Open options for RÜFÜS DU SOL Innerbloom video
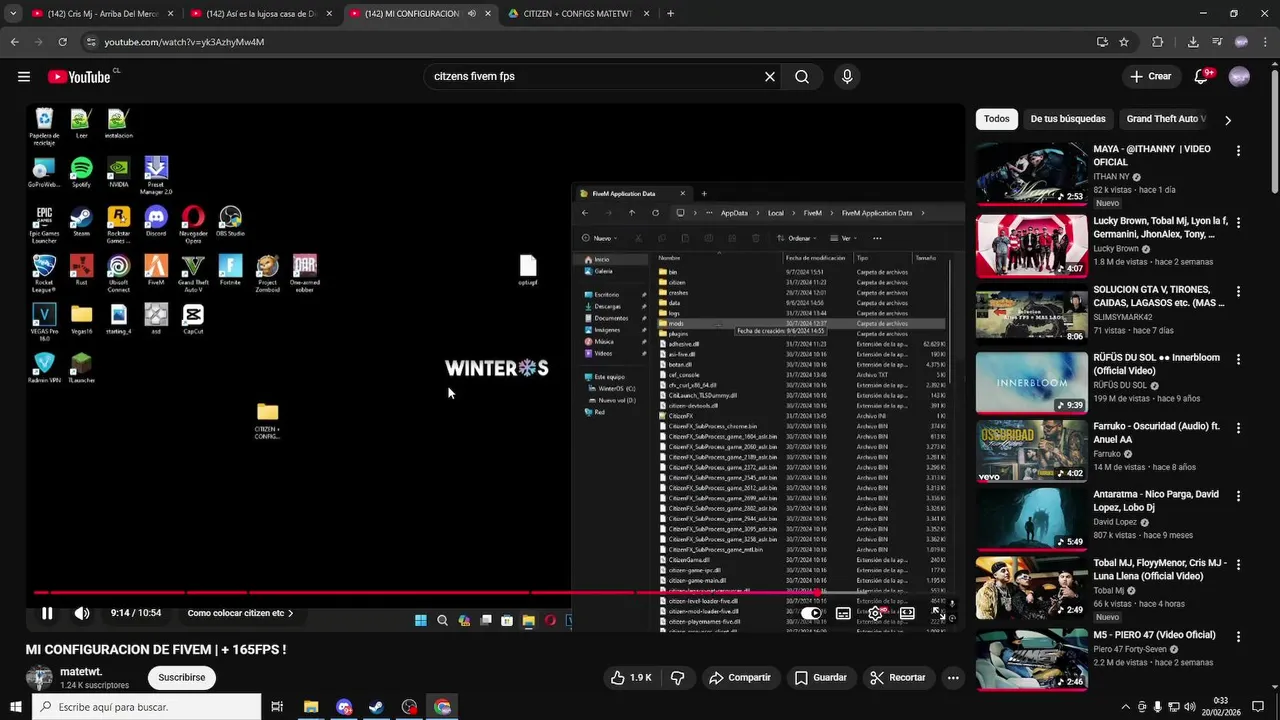Viewport: 1280px width, 720px height. coord(1238,359)
